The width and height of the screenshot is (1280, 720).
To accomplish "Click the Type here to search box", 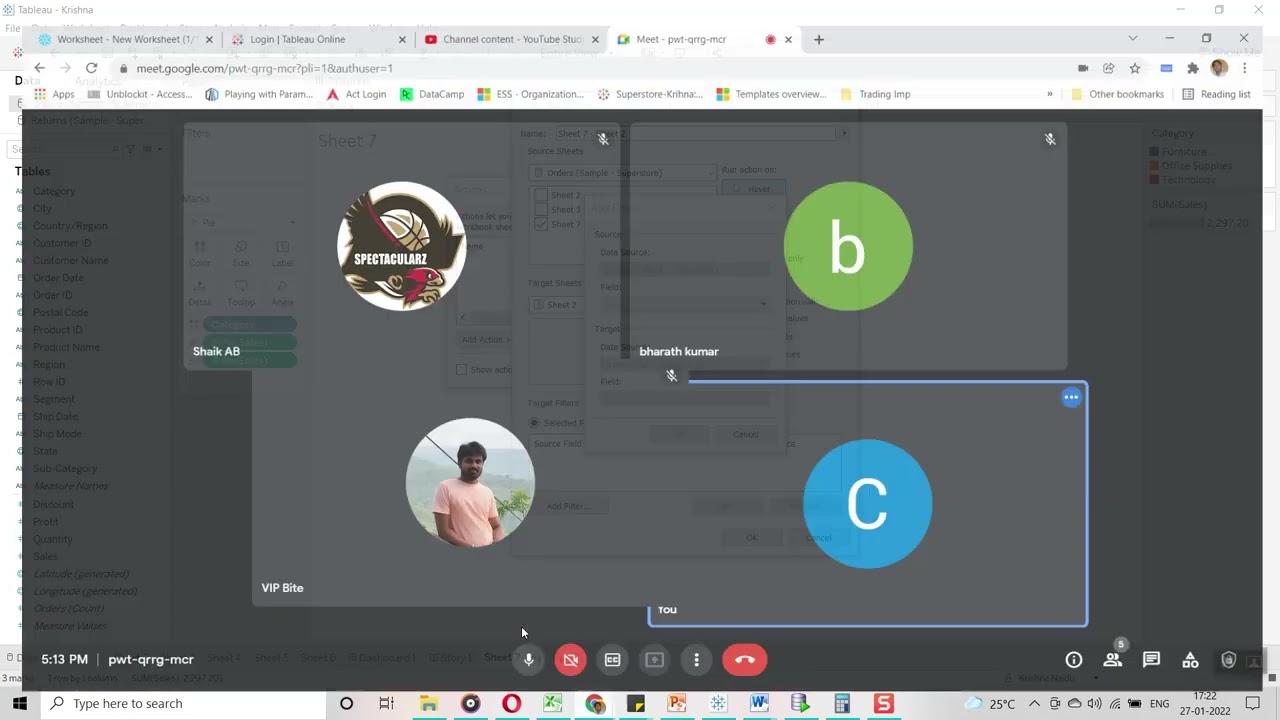I will click(x=183, y=704).
